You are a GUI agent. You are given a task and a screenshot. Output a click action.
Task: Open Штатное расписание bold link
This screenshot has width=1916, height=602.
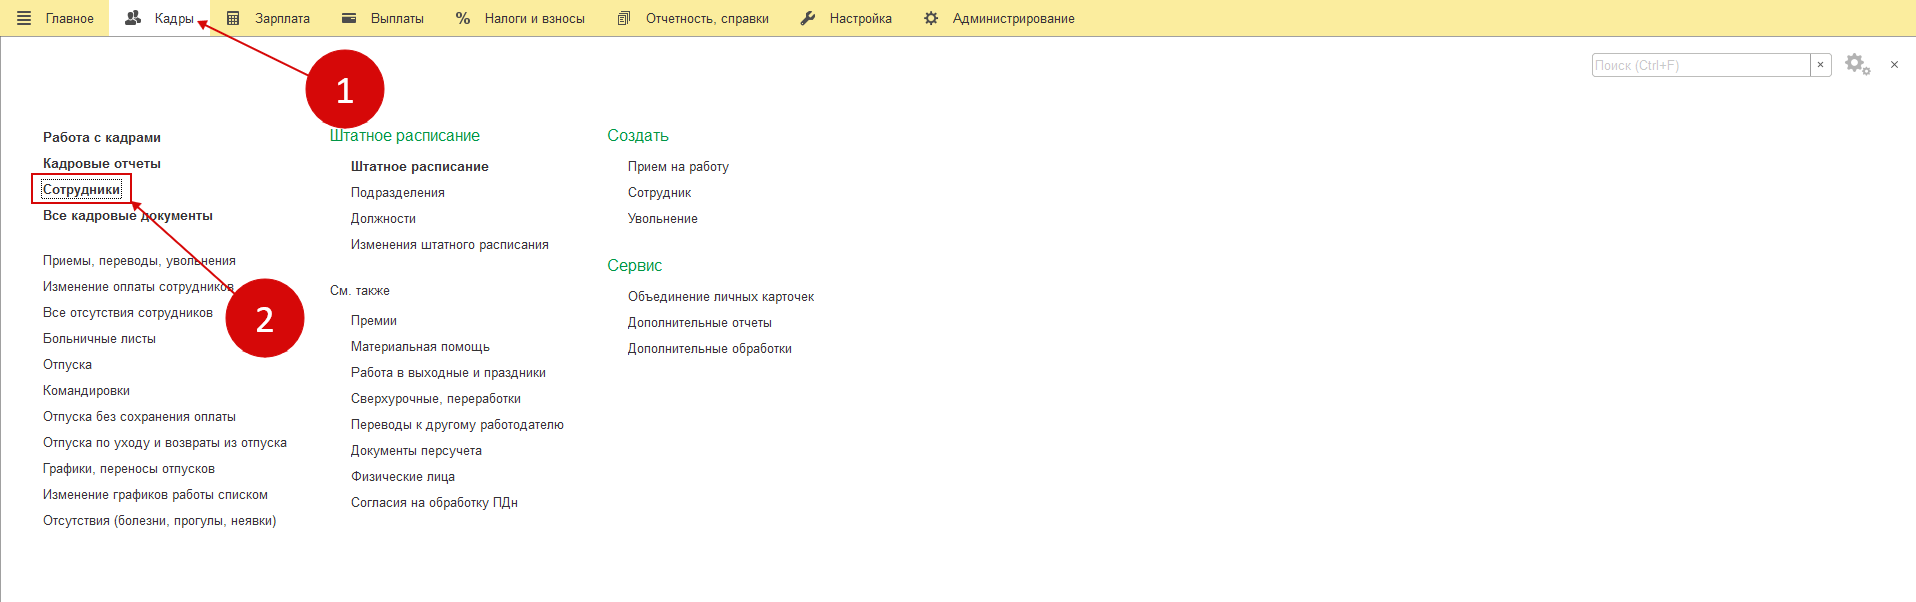(x=419, y=167)
